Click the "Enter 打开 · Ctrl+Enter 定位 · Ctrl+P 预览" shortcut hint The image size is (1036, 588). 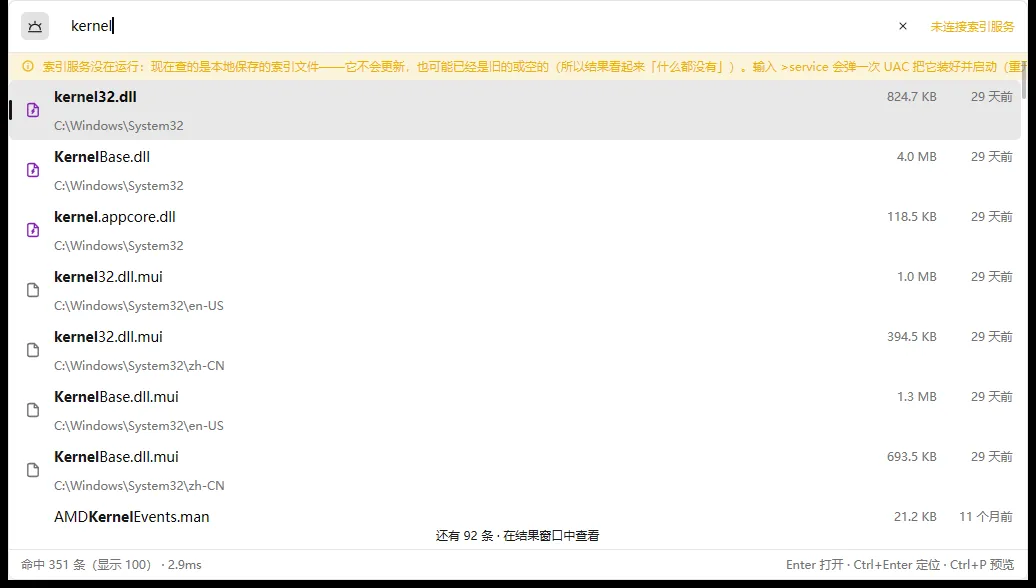(x=900, y=565)
